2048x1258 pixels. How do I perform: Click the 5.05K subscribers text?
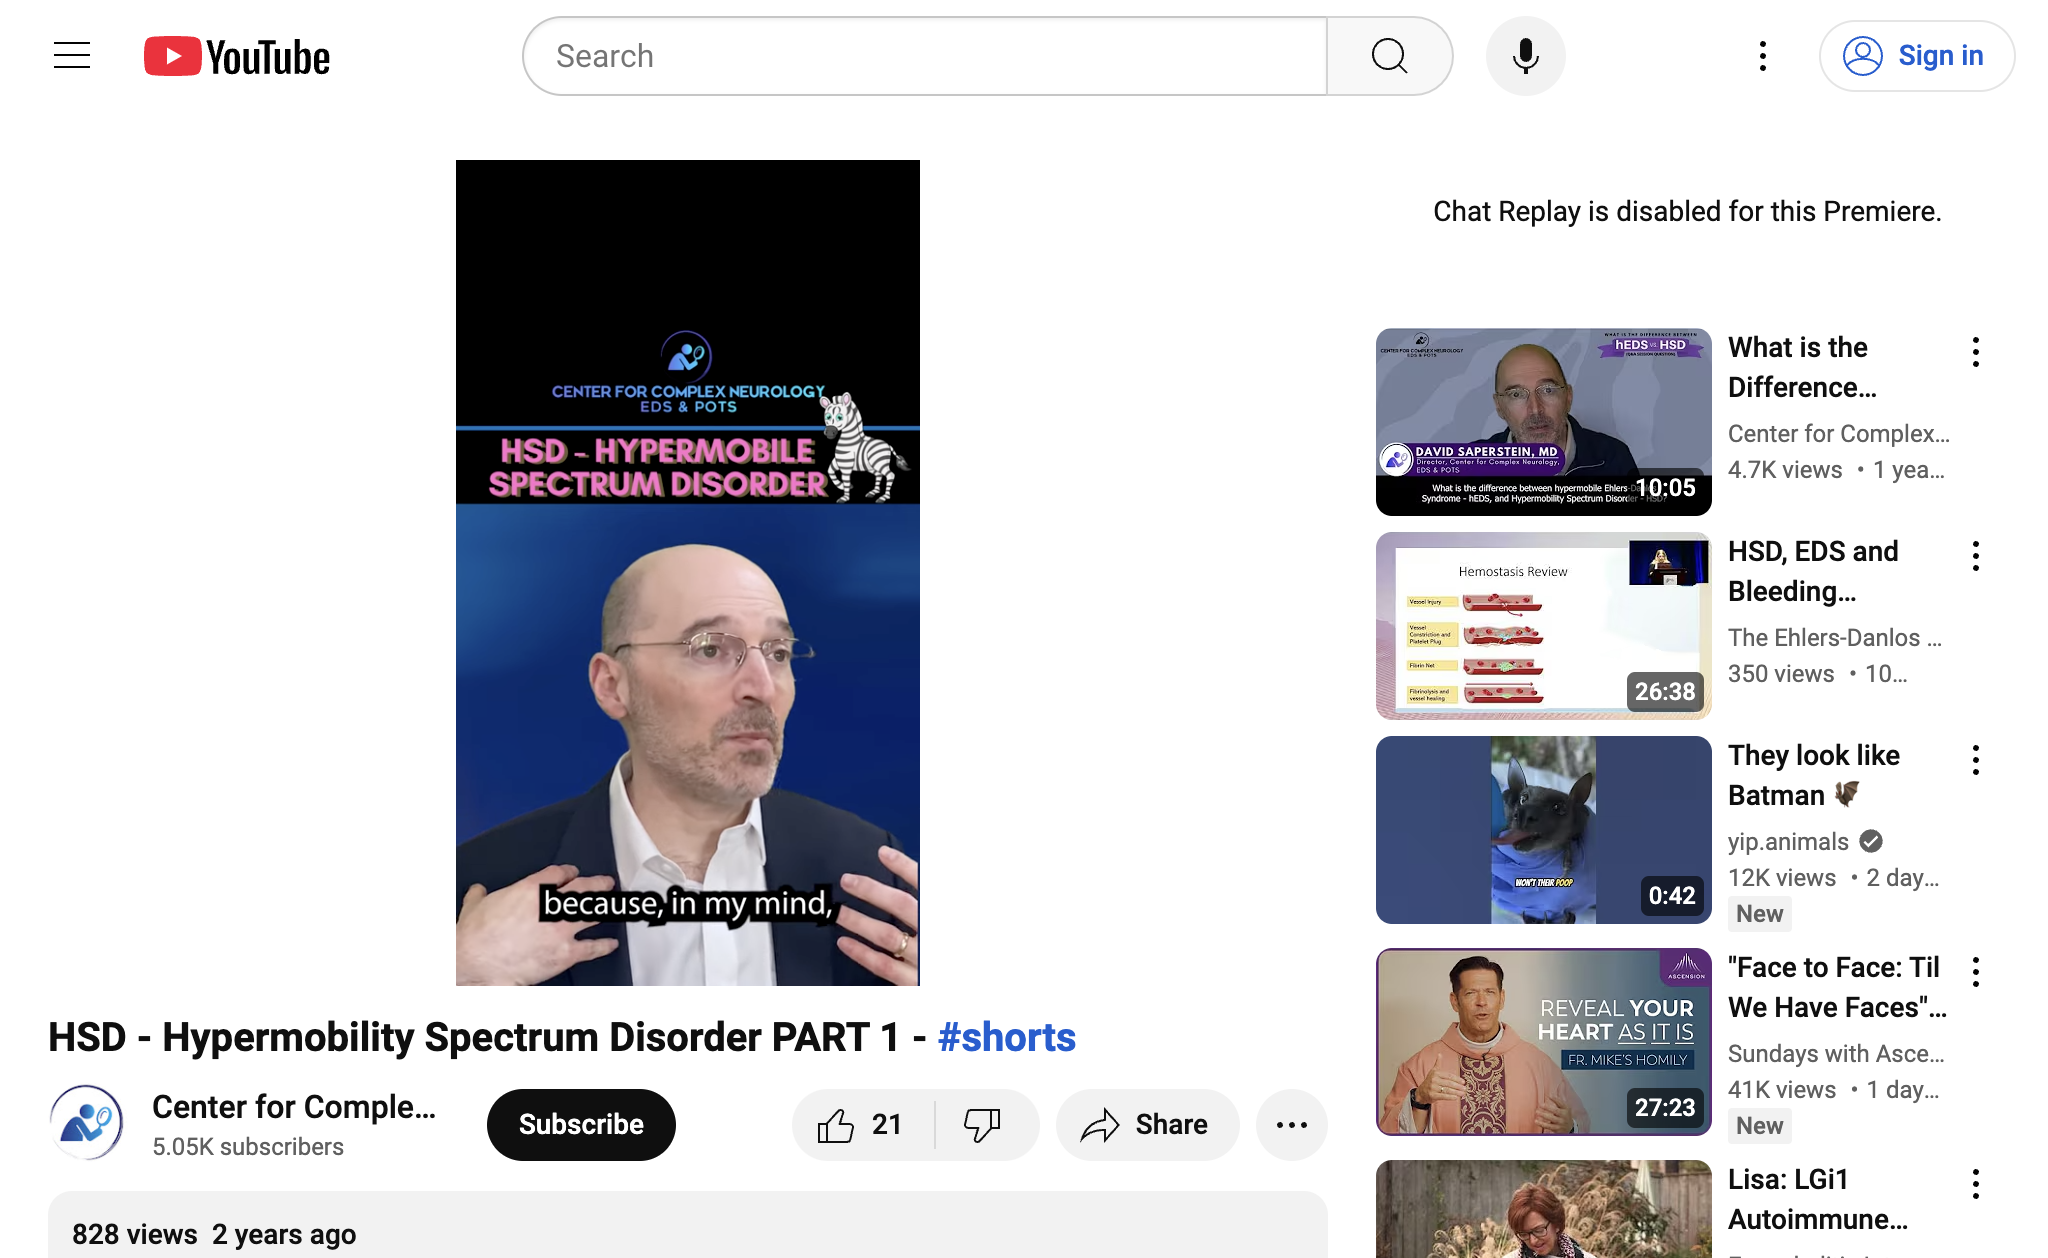[248, 1147]
